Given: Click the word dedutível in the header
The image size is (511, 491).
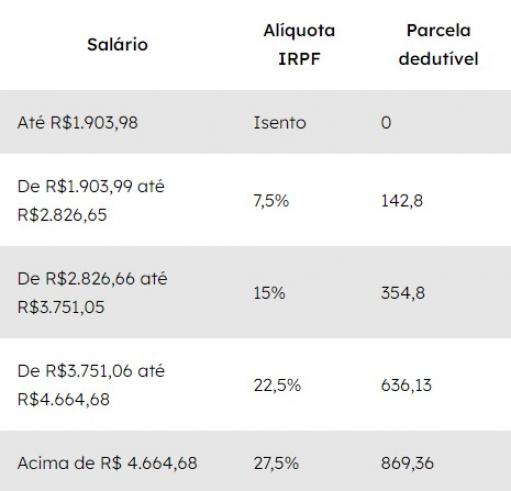Looking at the screenshot, I should click(x=438, y=59).
